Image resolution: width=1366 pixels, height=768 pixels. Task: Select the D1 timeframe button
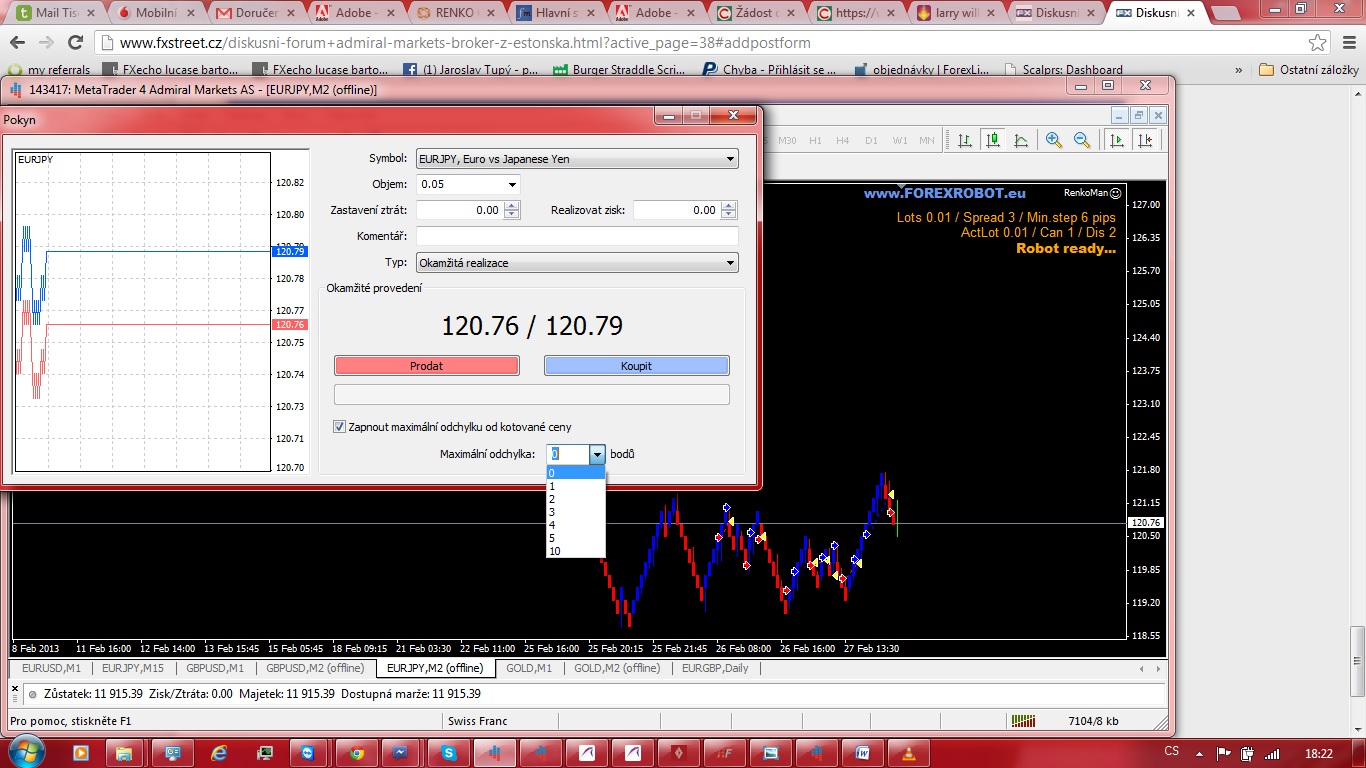871,140
